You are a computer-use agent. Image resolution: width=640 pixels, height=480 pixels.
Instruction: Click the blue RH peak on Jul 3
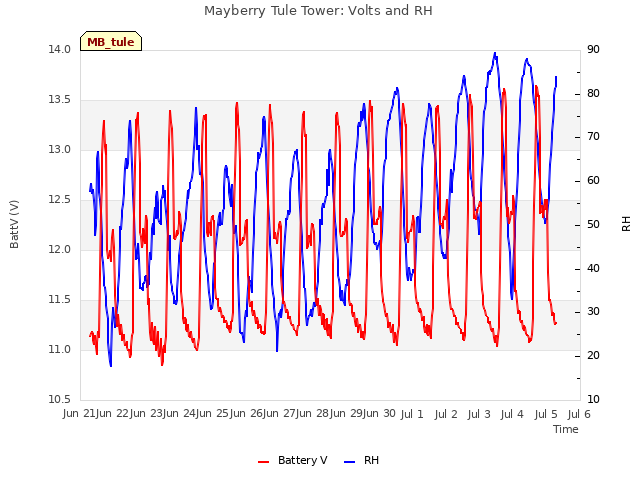[x=495, y=53]
